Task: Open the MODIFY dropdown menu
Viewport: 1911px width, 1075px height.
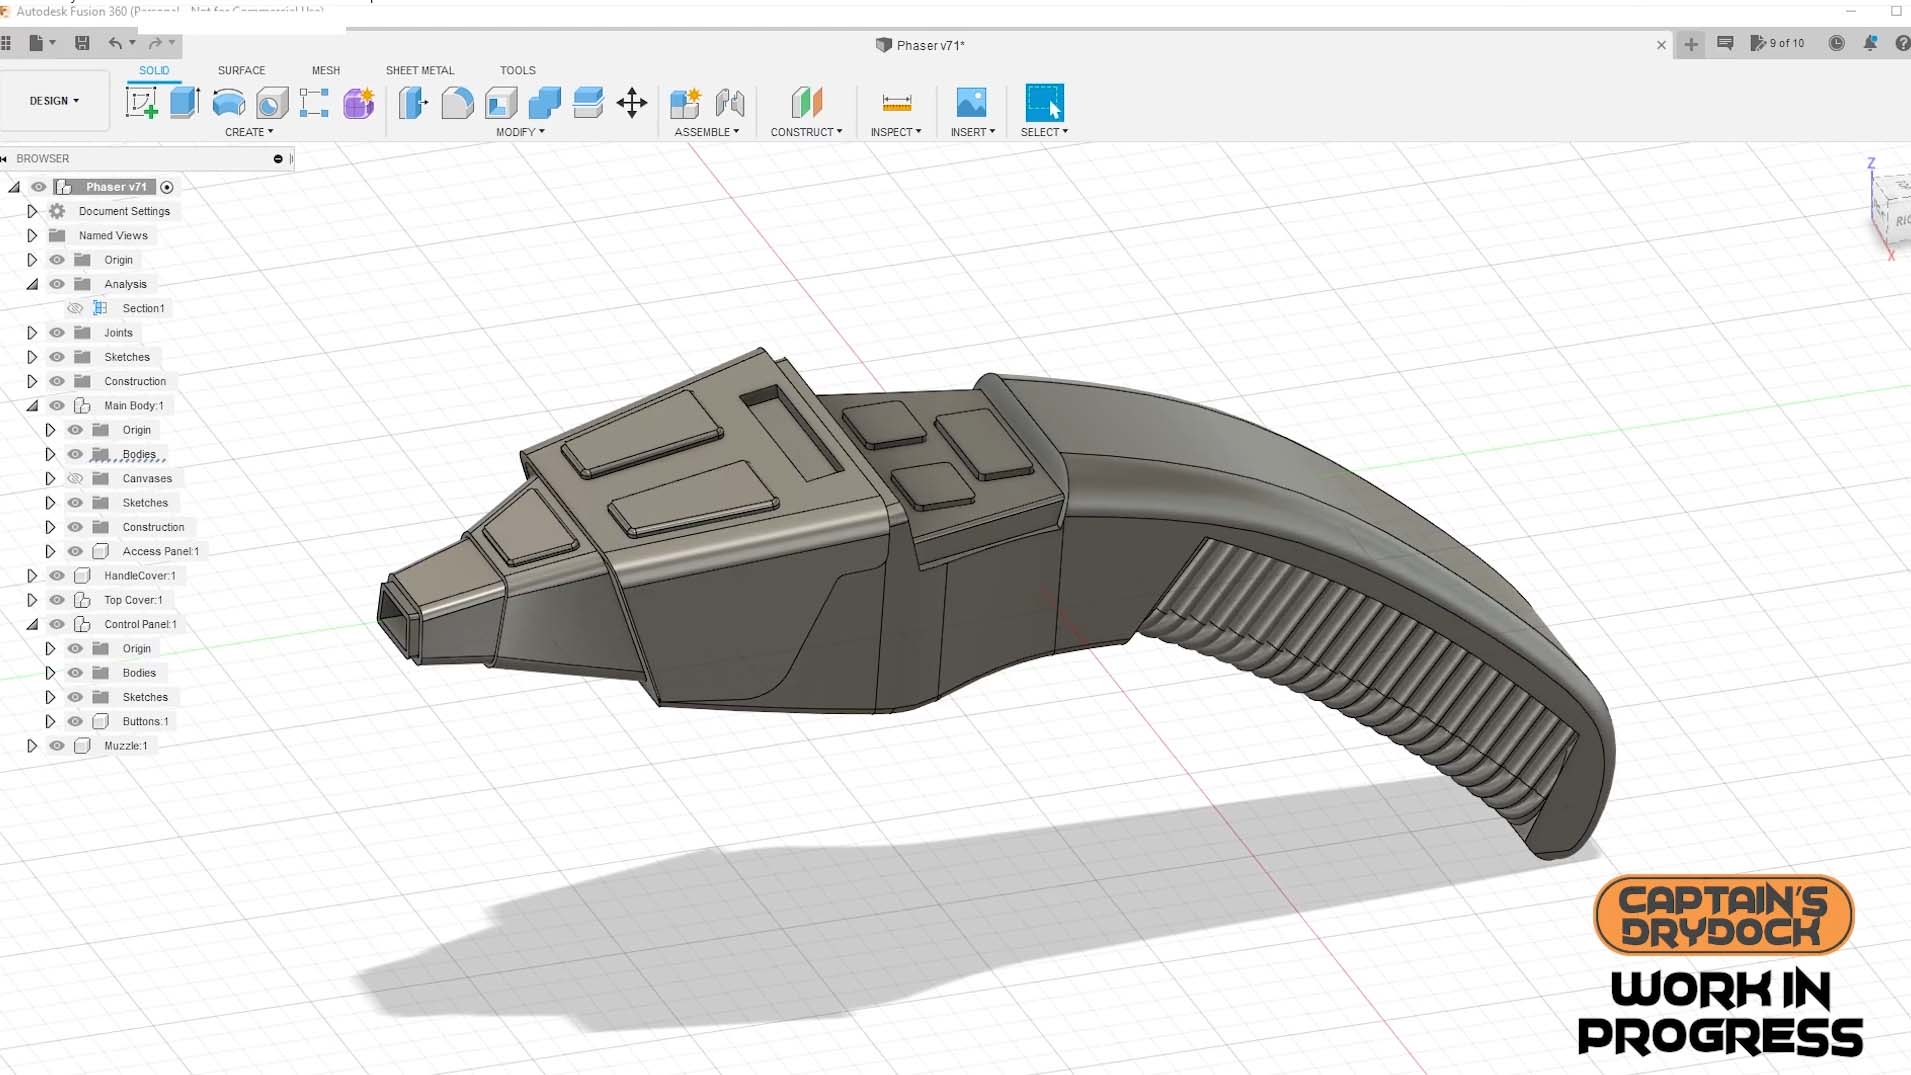Action: [x=520, y=132]
